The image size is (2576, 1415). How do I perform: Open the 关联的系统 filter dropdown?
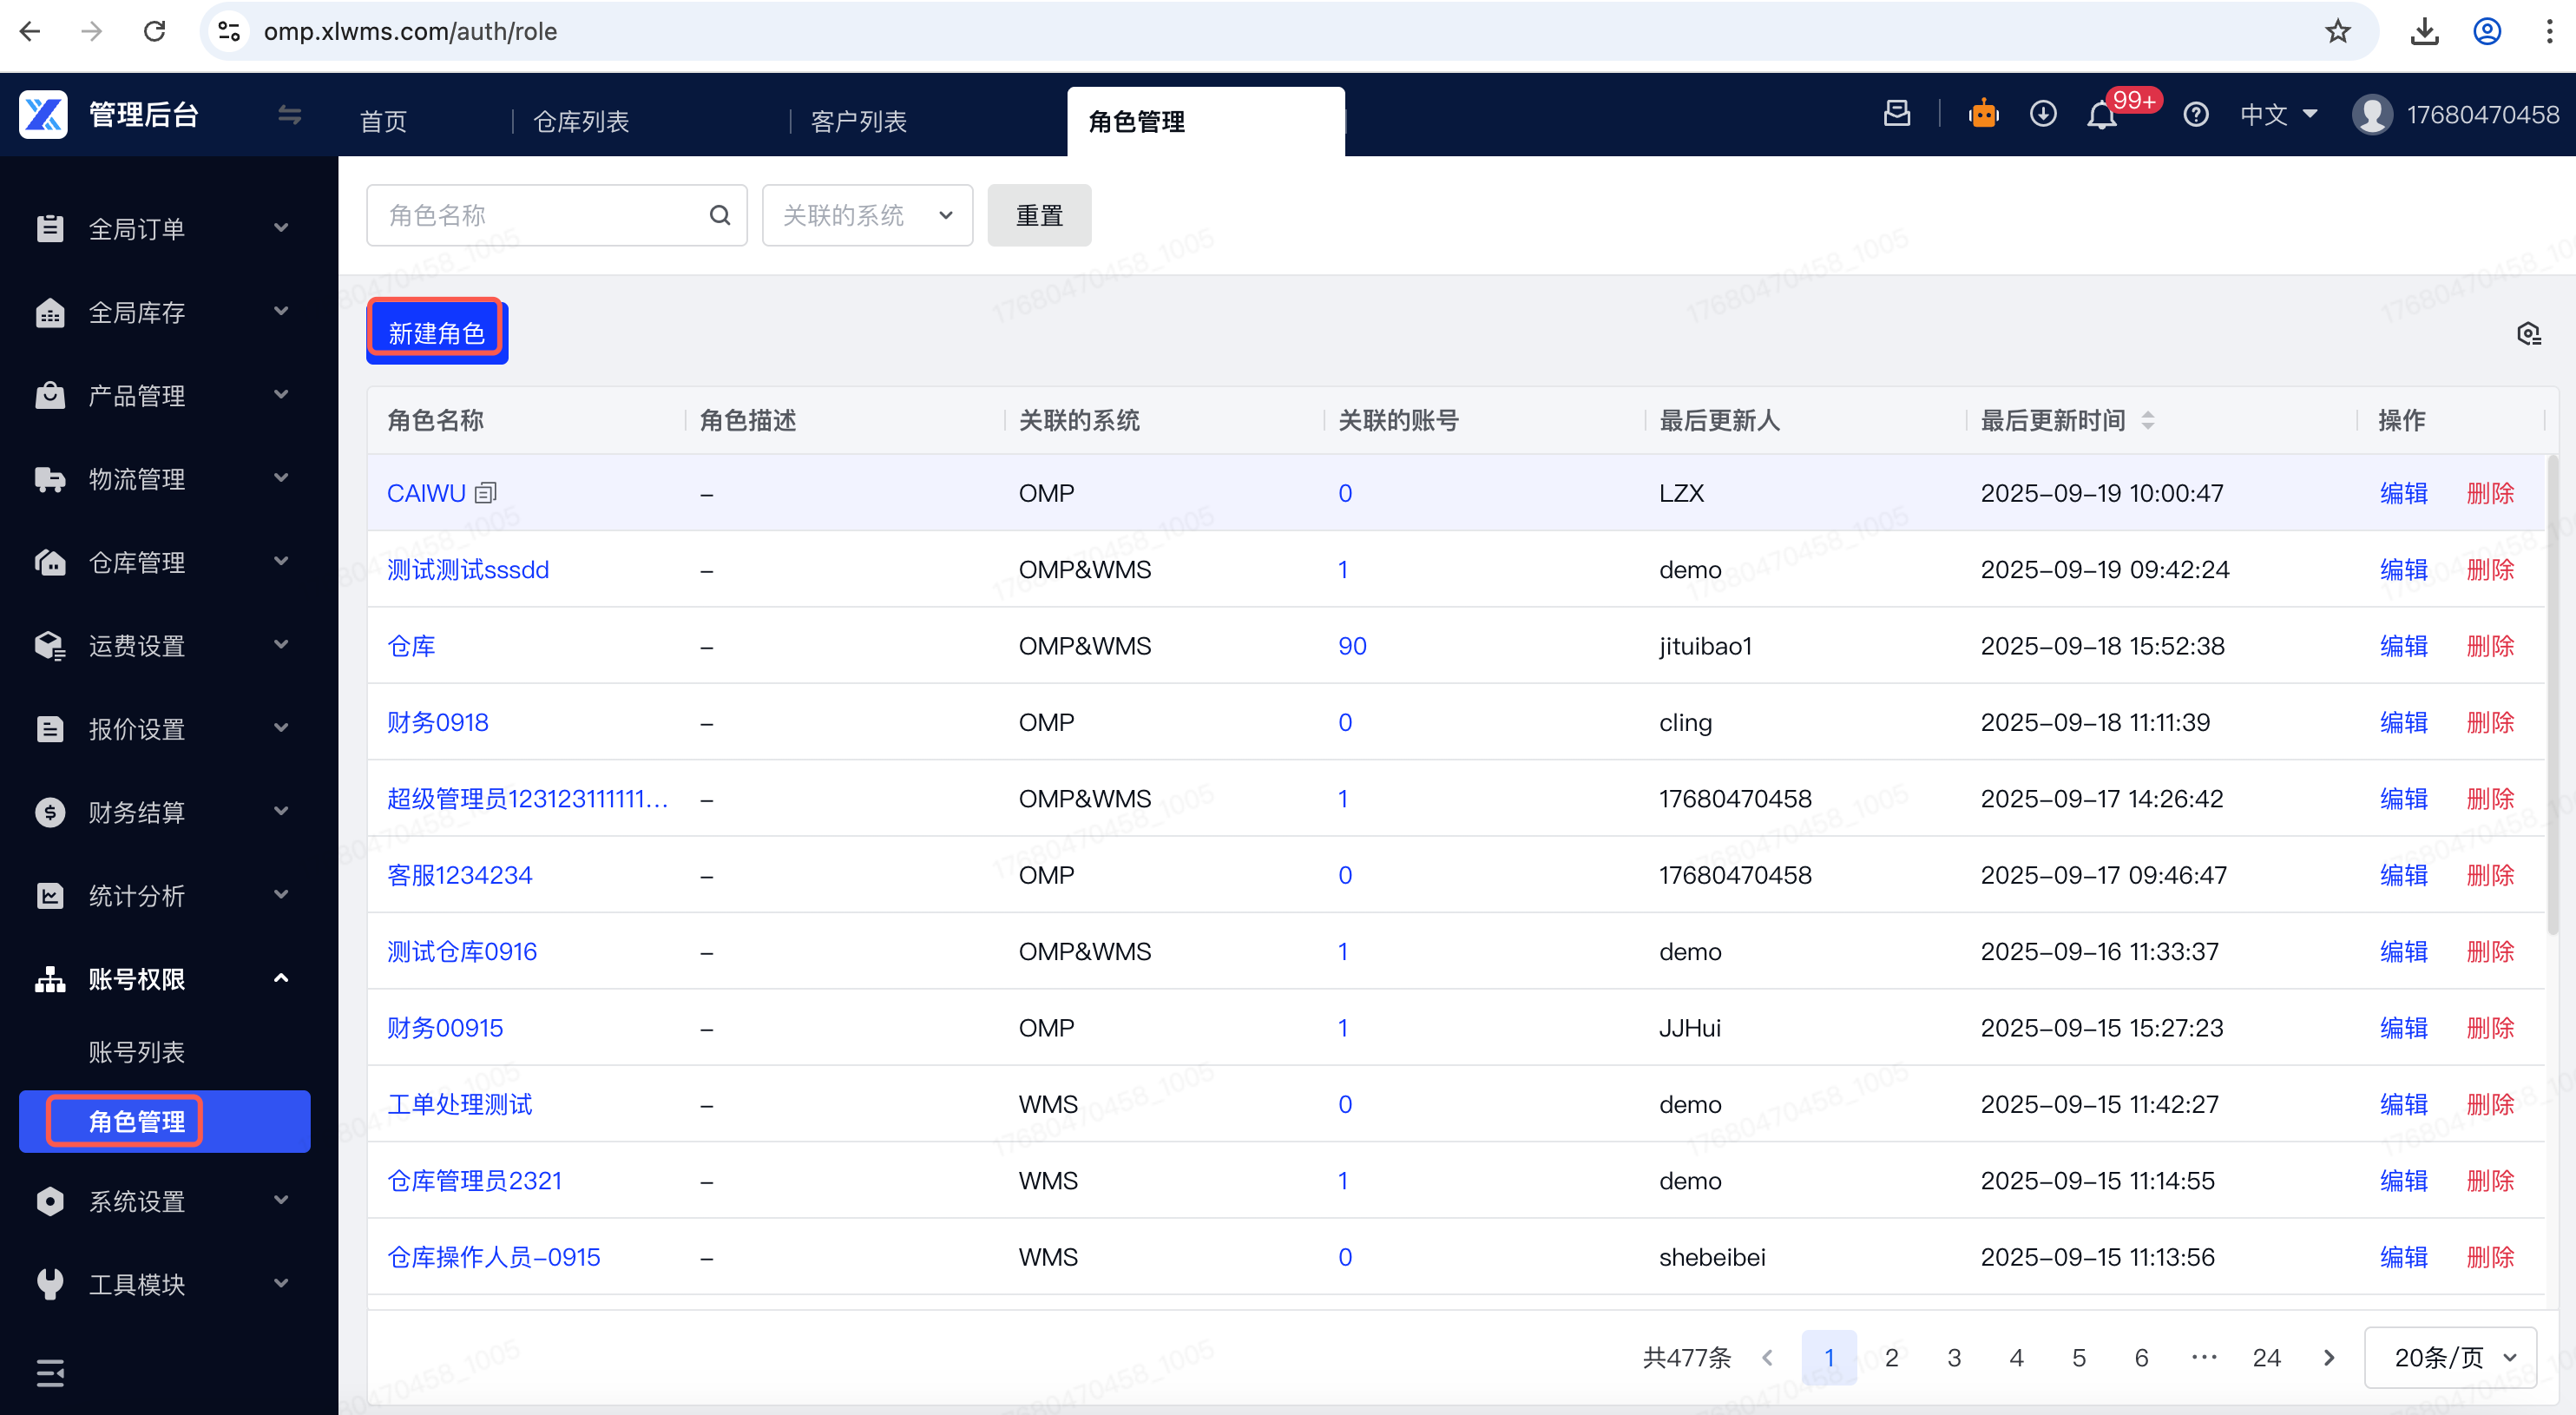[x=866, y=215]
